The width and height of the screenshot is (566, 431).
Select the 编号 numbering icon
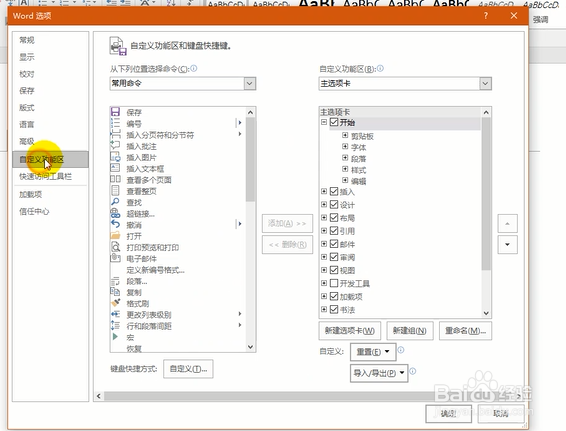[115, 123]
